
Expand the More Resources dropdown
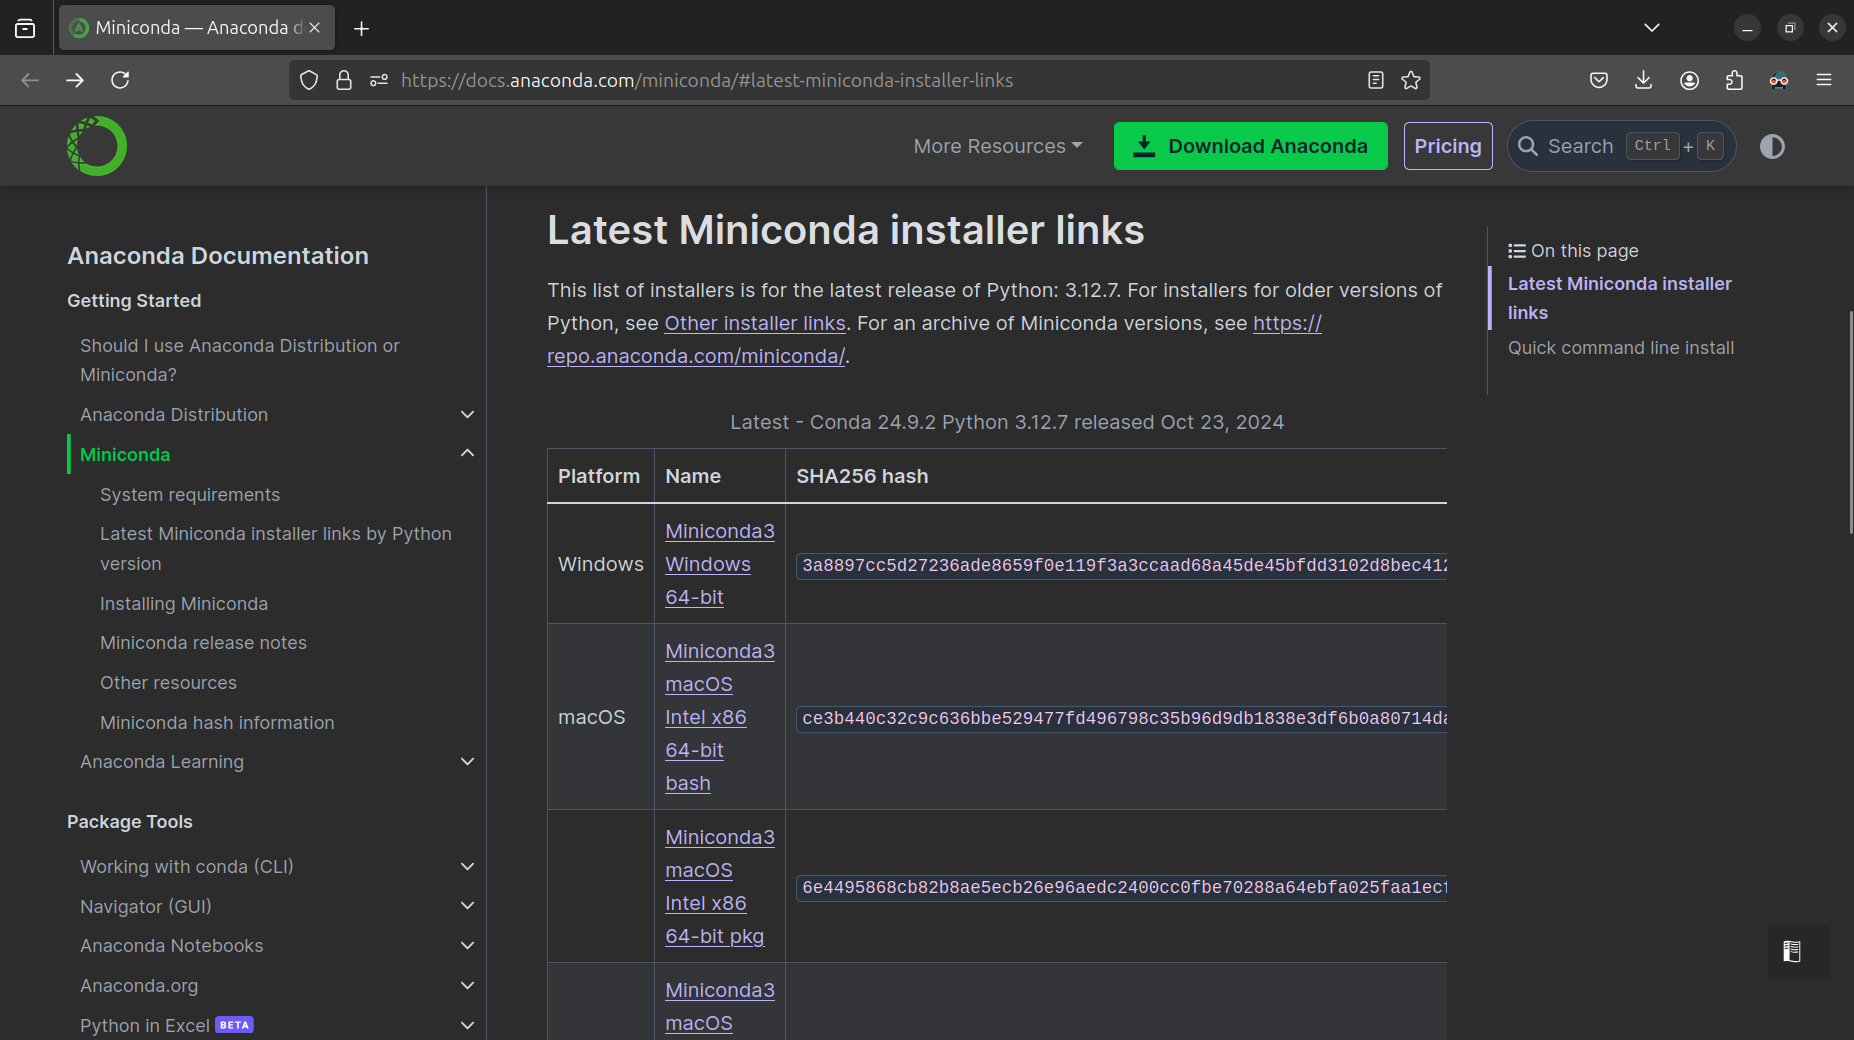997,146
